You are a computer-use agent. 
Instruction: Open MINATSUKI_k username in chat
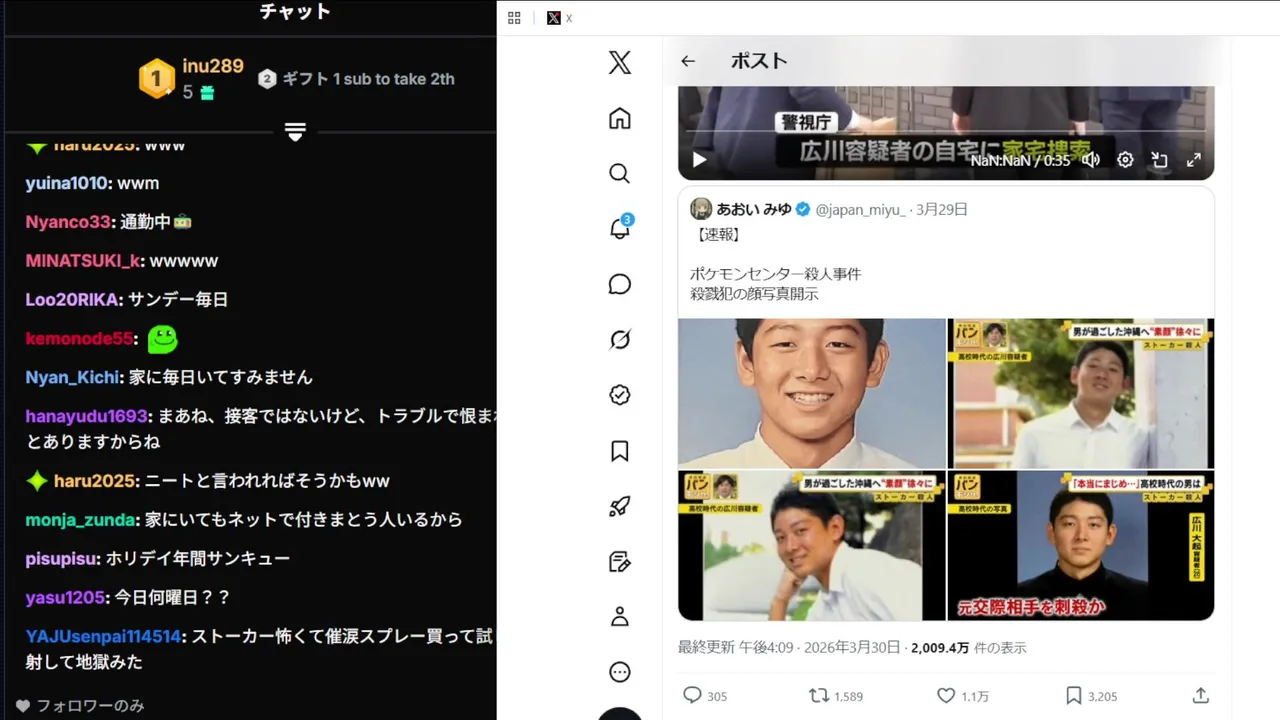83,261
